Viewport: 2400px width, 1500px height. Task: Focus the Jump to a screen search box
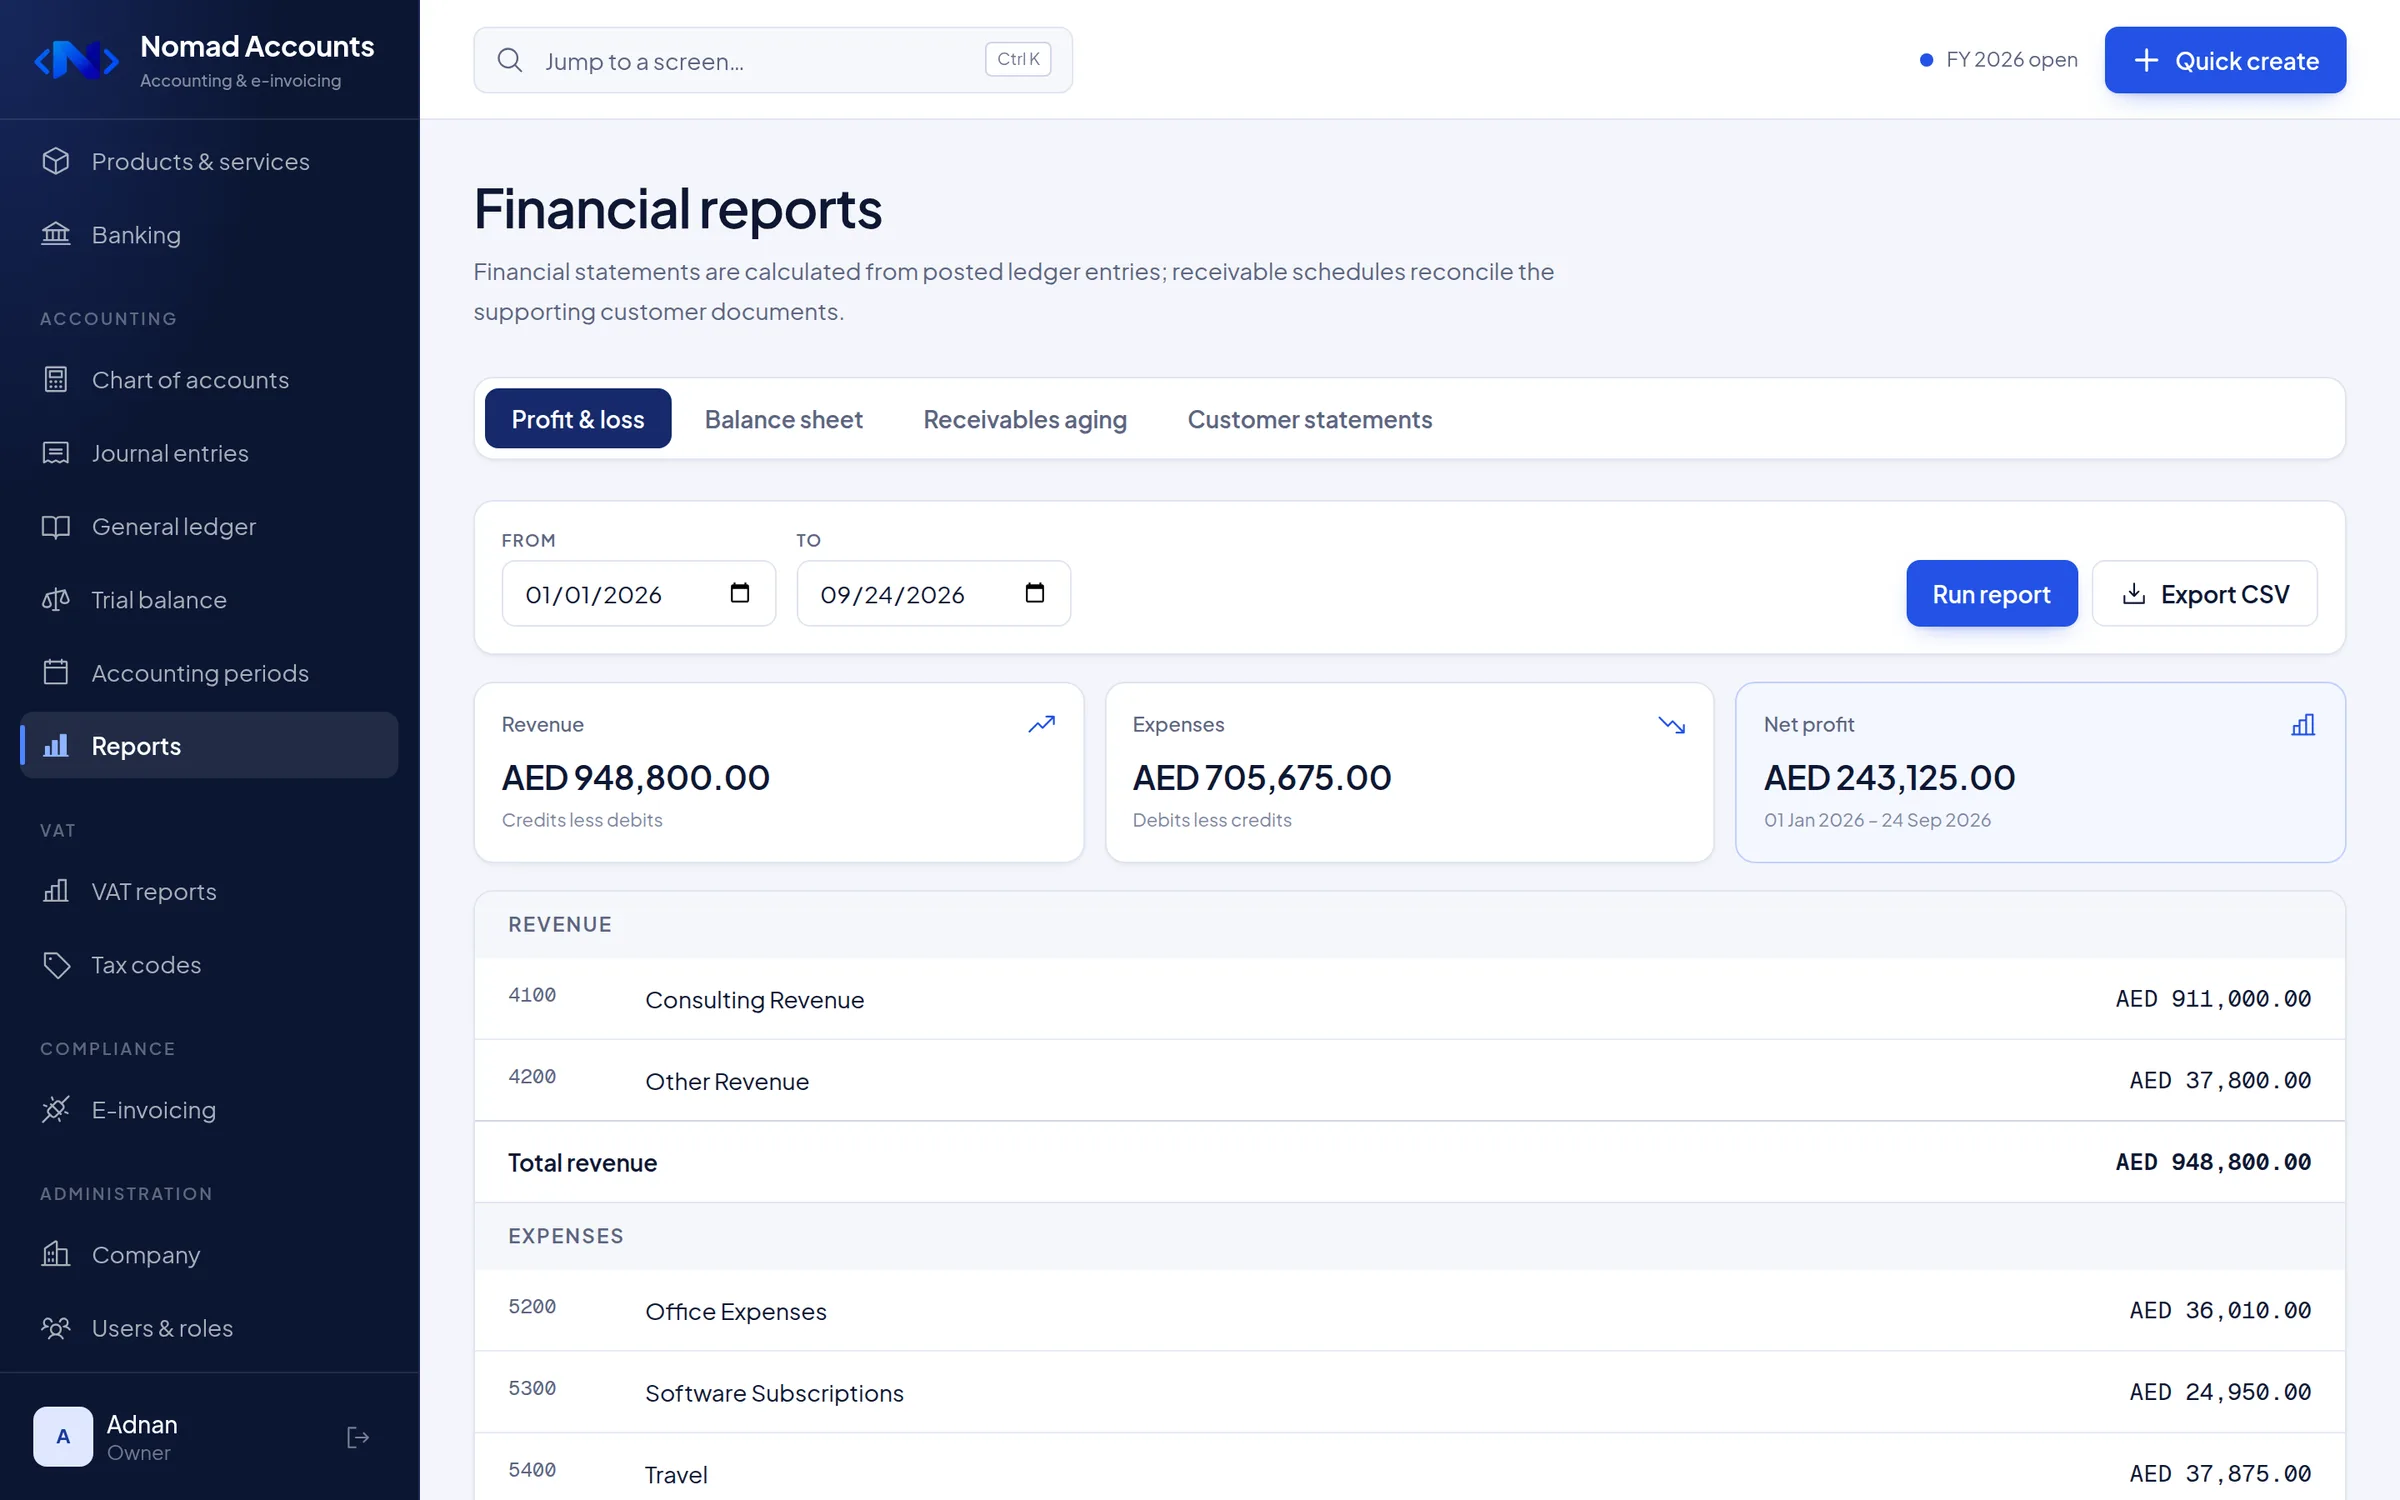[773, 60]
